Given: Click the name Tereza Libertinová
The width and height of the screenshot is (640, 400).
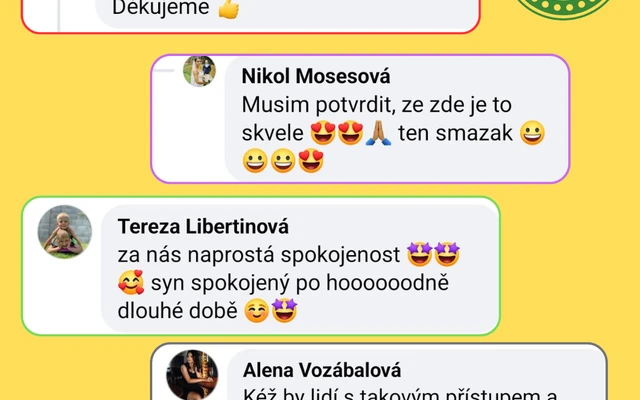Looking at the screenshot, I should point(203,227).
